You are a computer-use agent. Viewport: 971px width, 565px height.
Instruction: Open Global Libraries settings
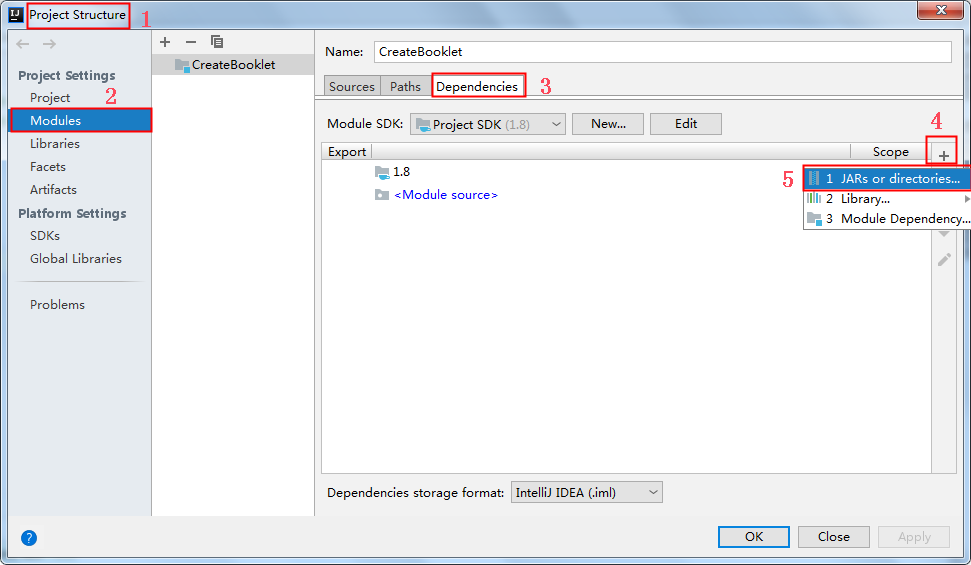(x=76, y=258)
